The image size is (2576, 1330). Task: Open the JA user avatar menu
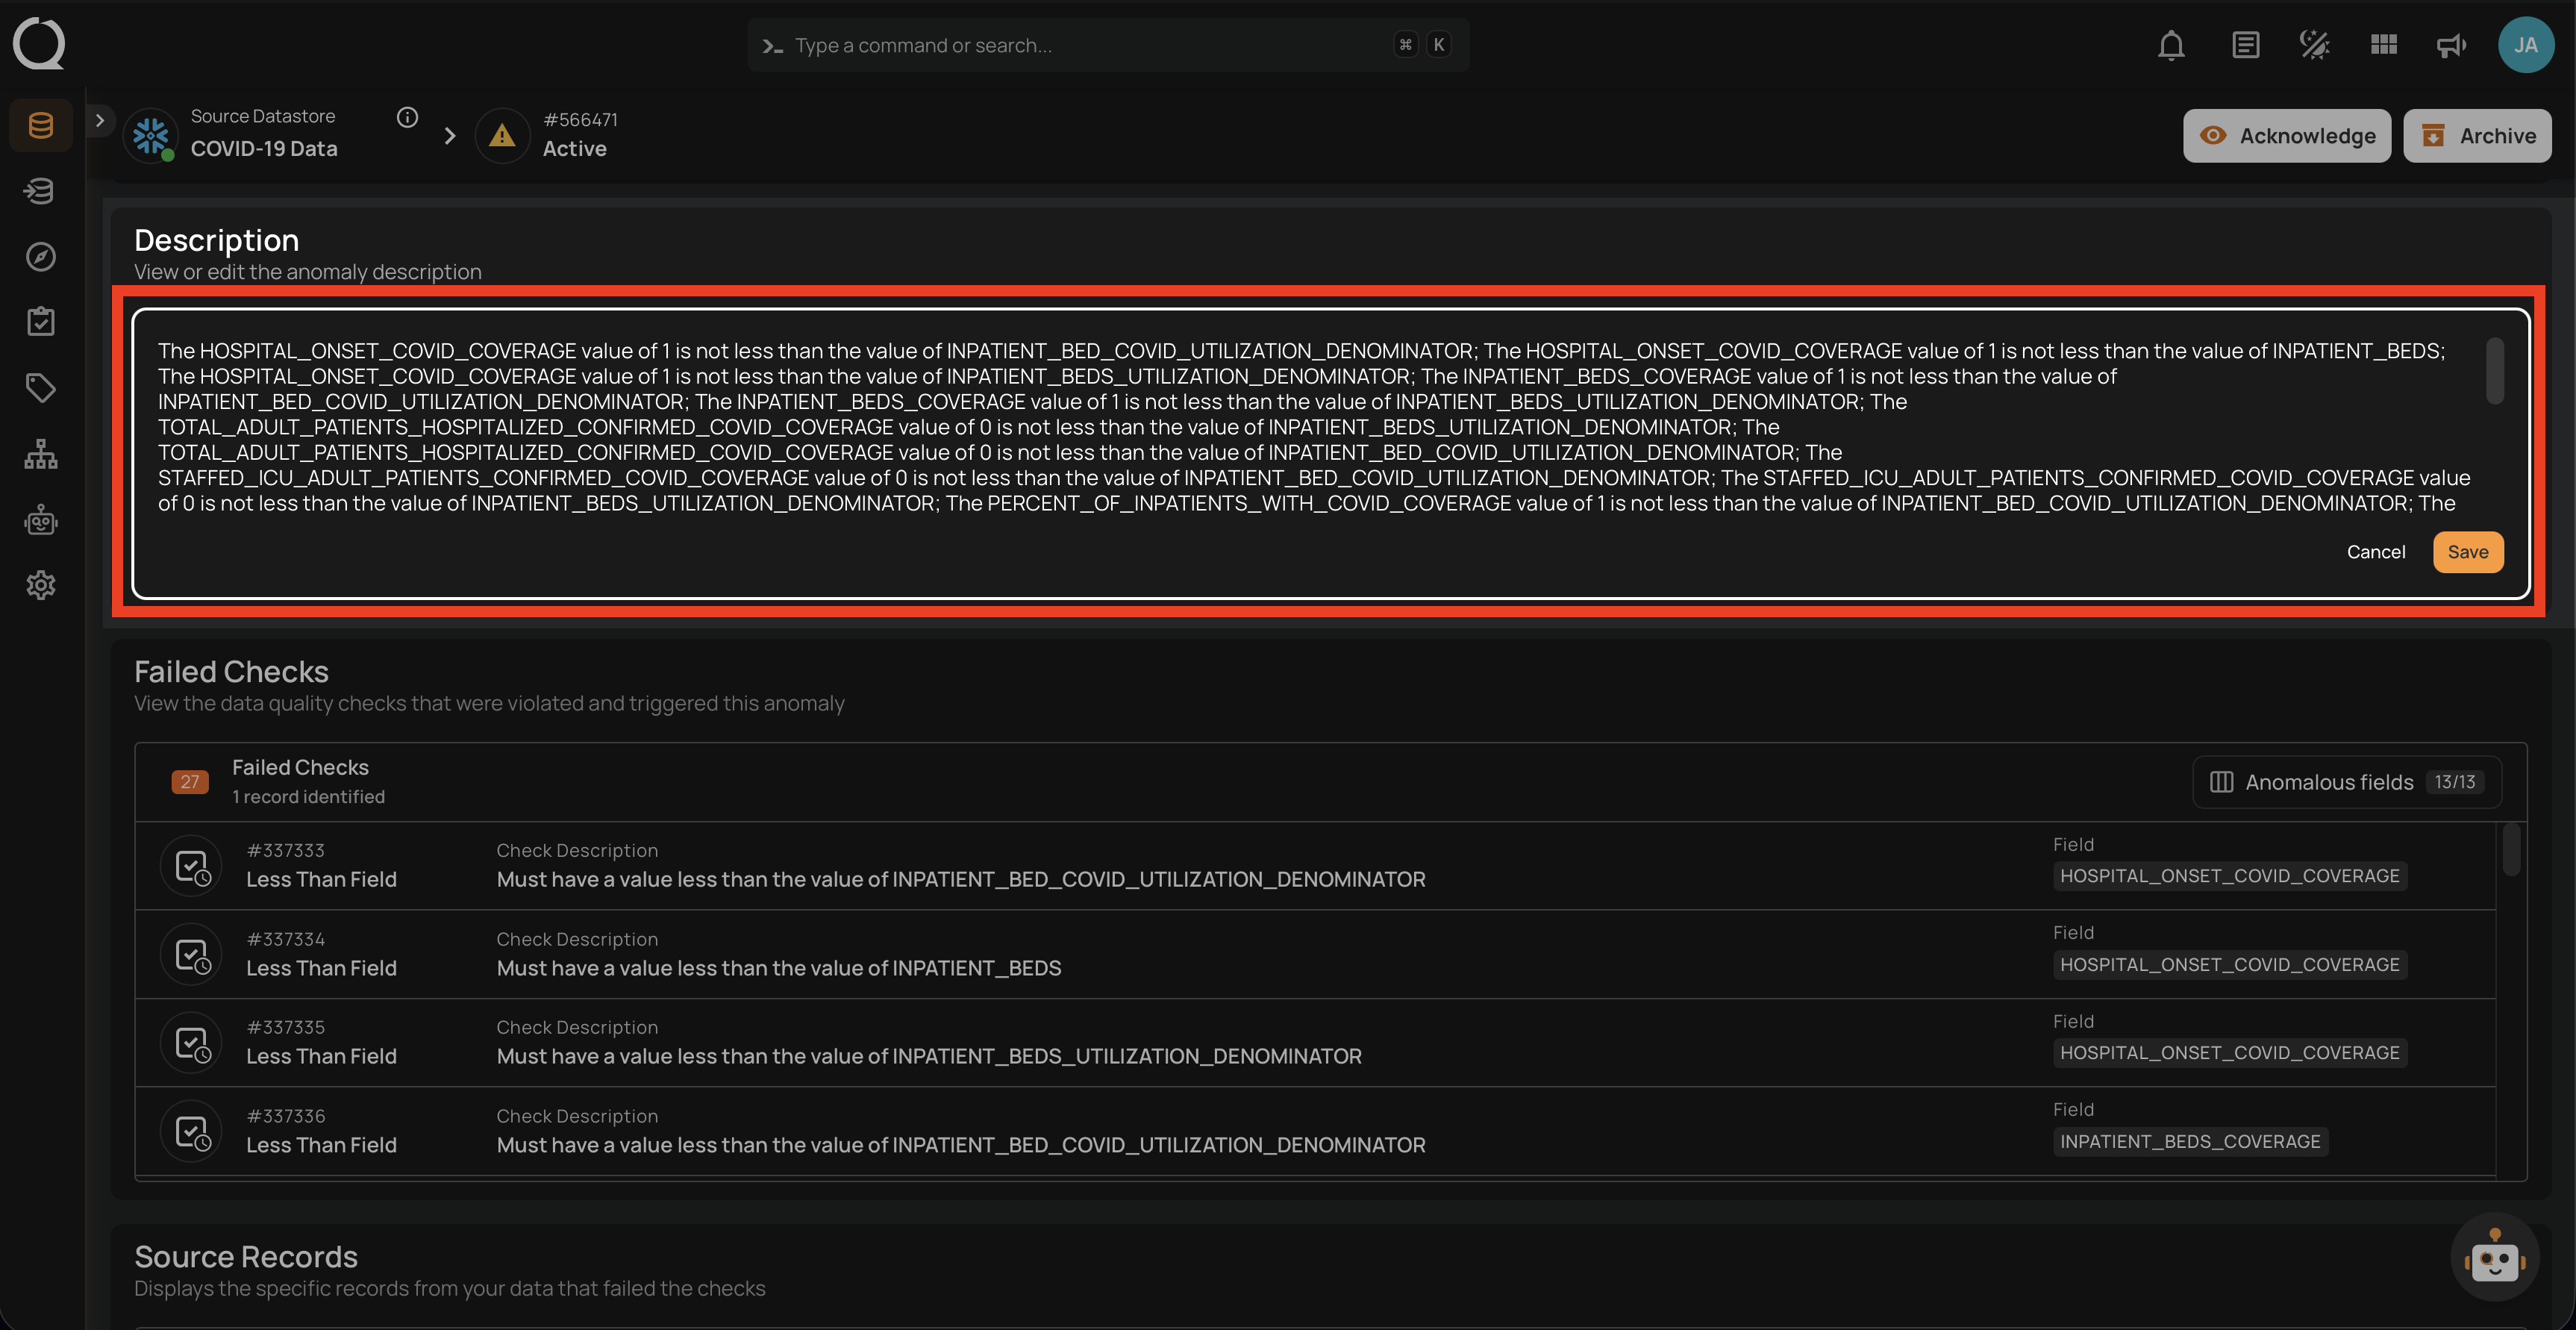2526,45
